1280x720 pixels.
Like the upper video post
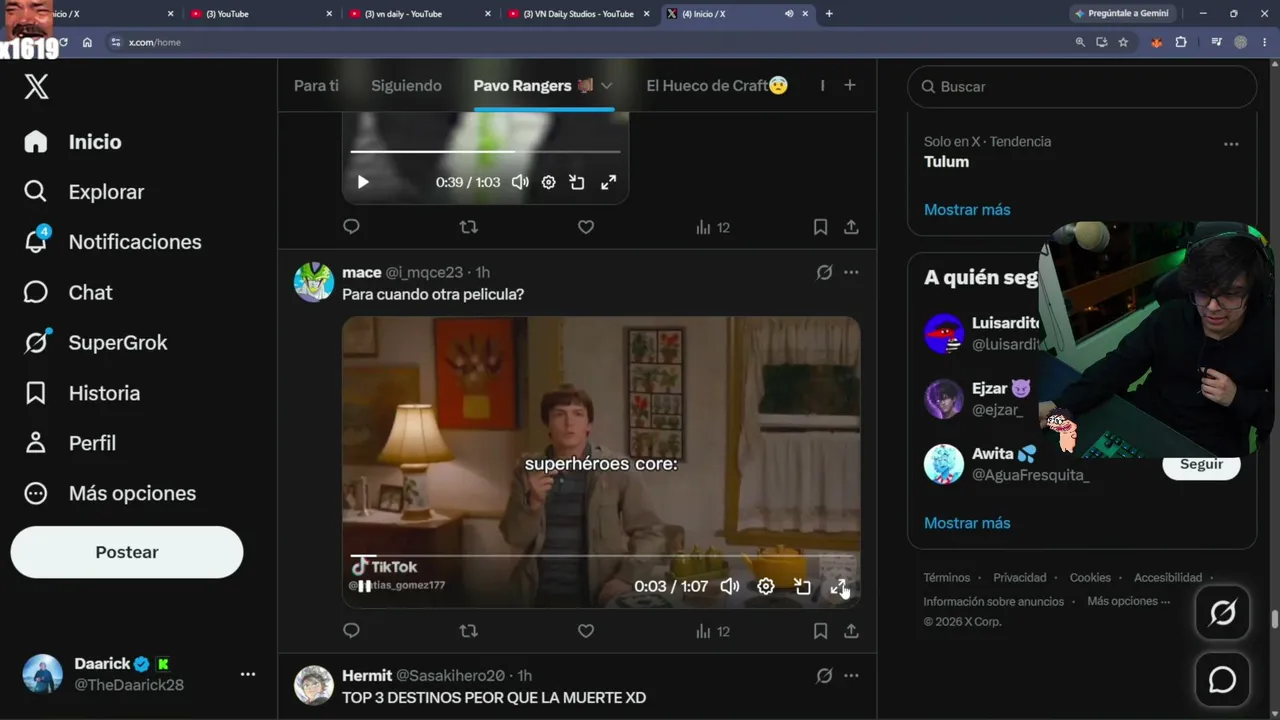[586, 227]
